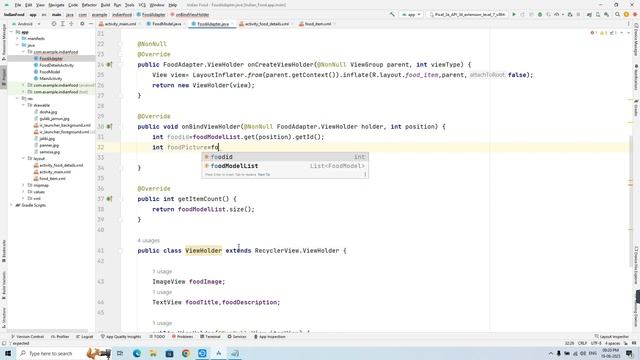The image size is (640, 360).
Task: Open samosa.jpg in drawable folder
Action: click(x=49, y=152)
